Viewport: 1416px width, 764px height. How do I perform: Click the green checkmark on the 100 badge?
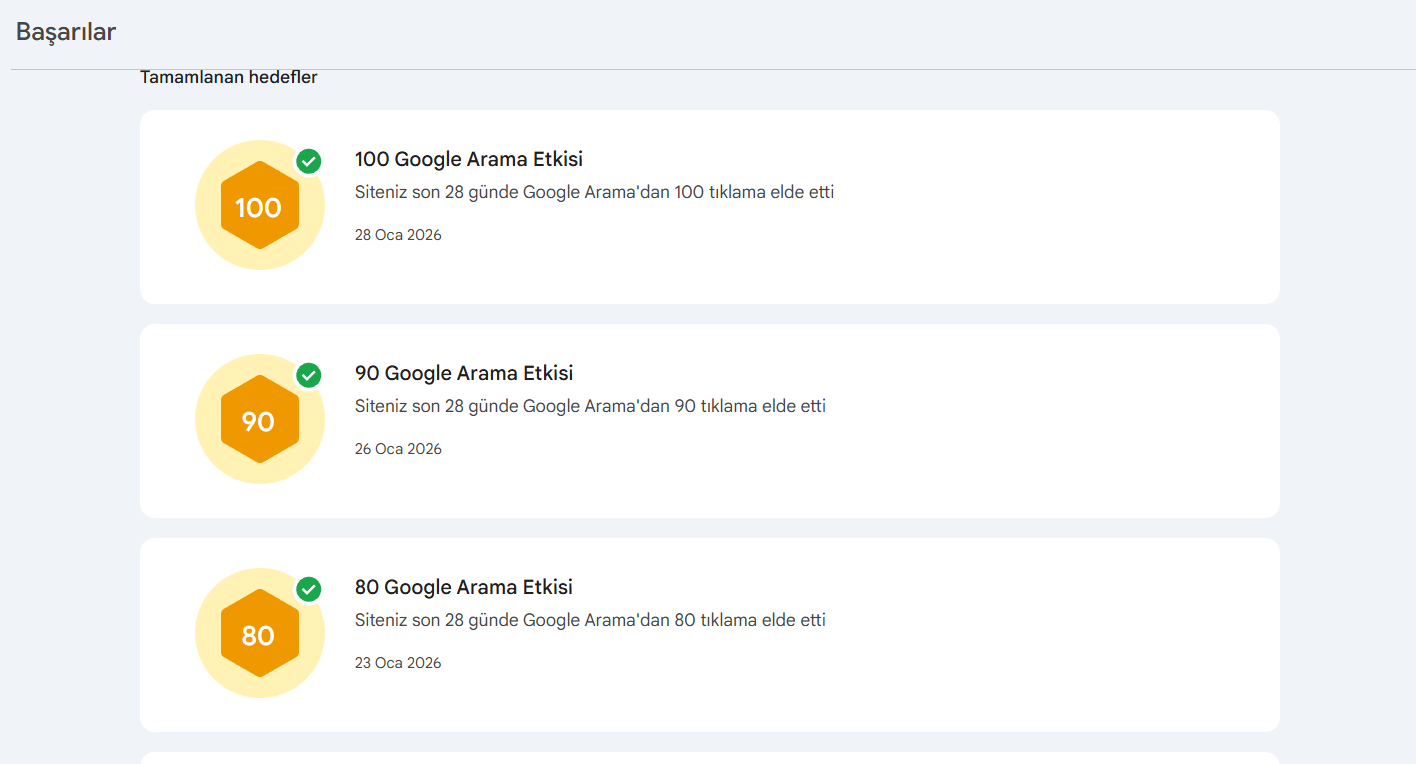point(309,161)
